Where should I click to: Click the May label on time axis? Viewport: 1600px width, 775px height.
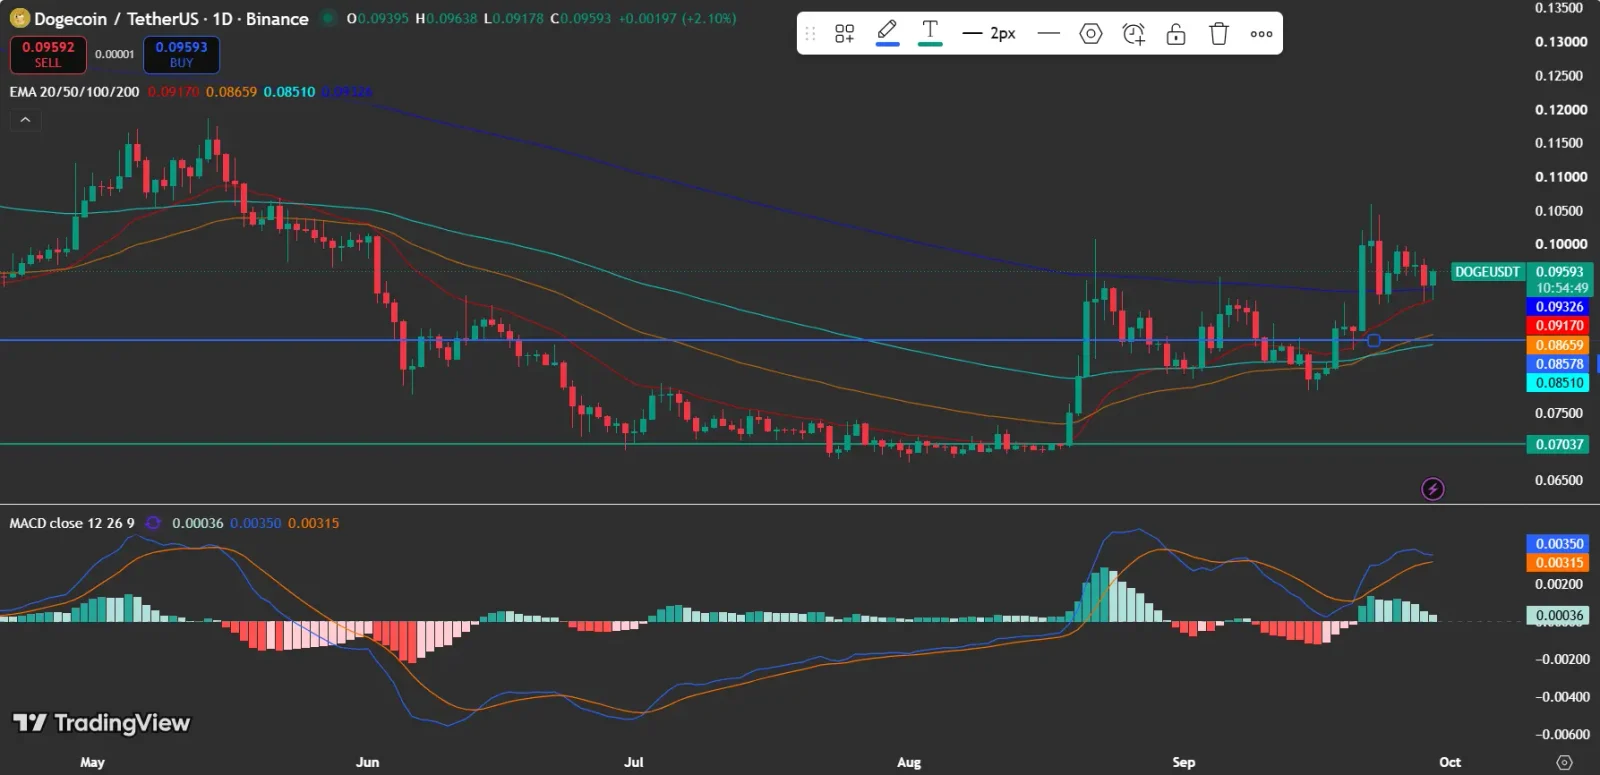point(92,762)
